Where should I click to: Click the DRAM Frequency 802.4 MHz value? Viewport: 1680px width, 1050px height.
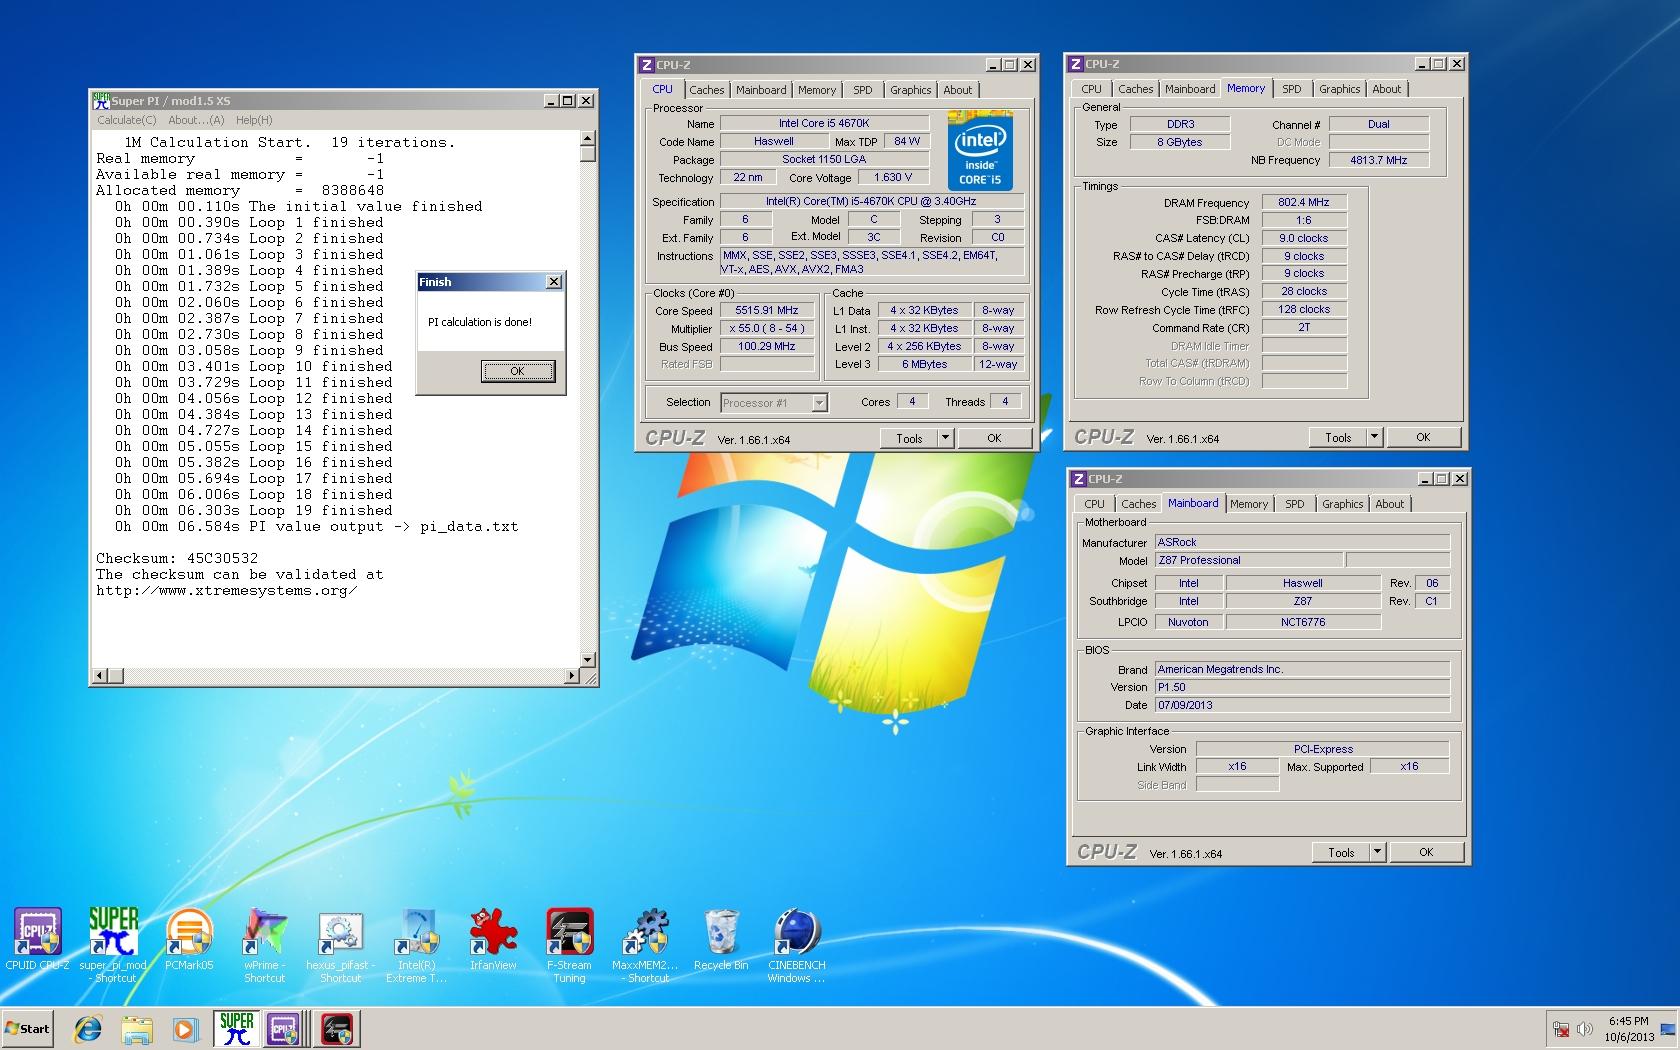point(1304,202)
